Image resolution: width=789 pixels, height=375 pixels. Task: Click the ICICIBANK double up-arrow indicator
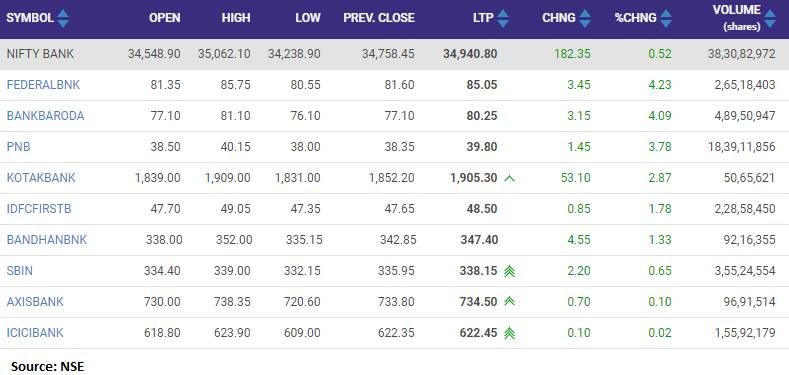(x=510, y=333)
